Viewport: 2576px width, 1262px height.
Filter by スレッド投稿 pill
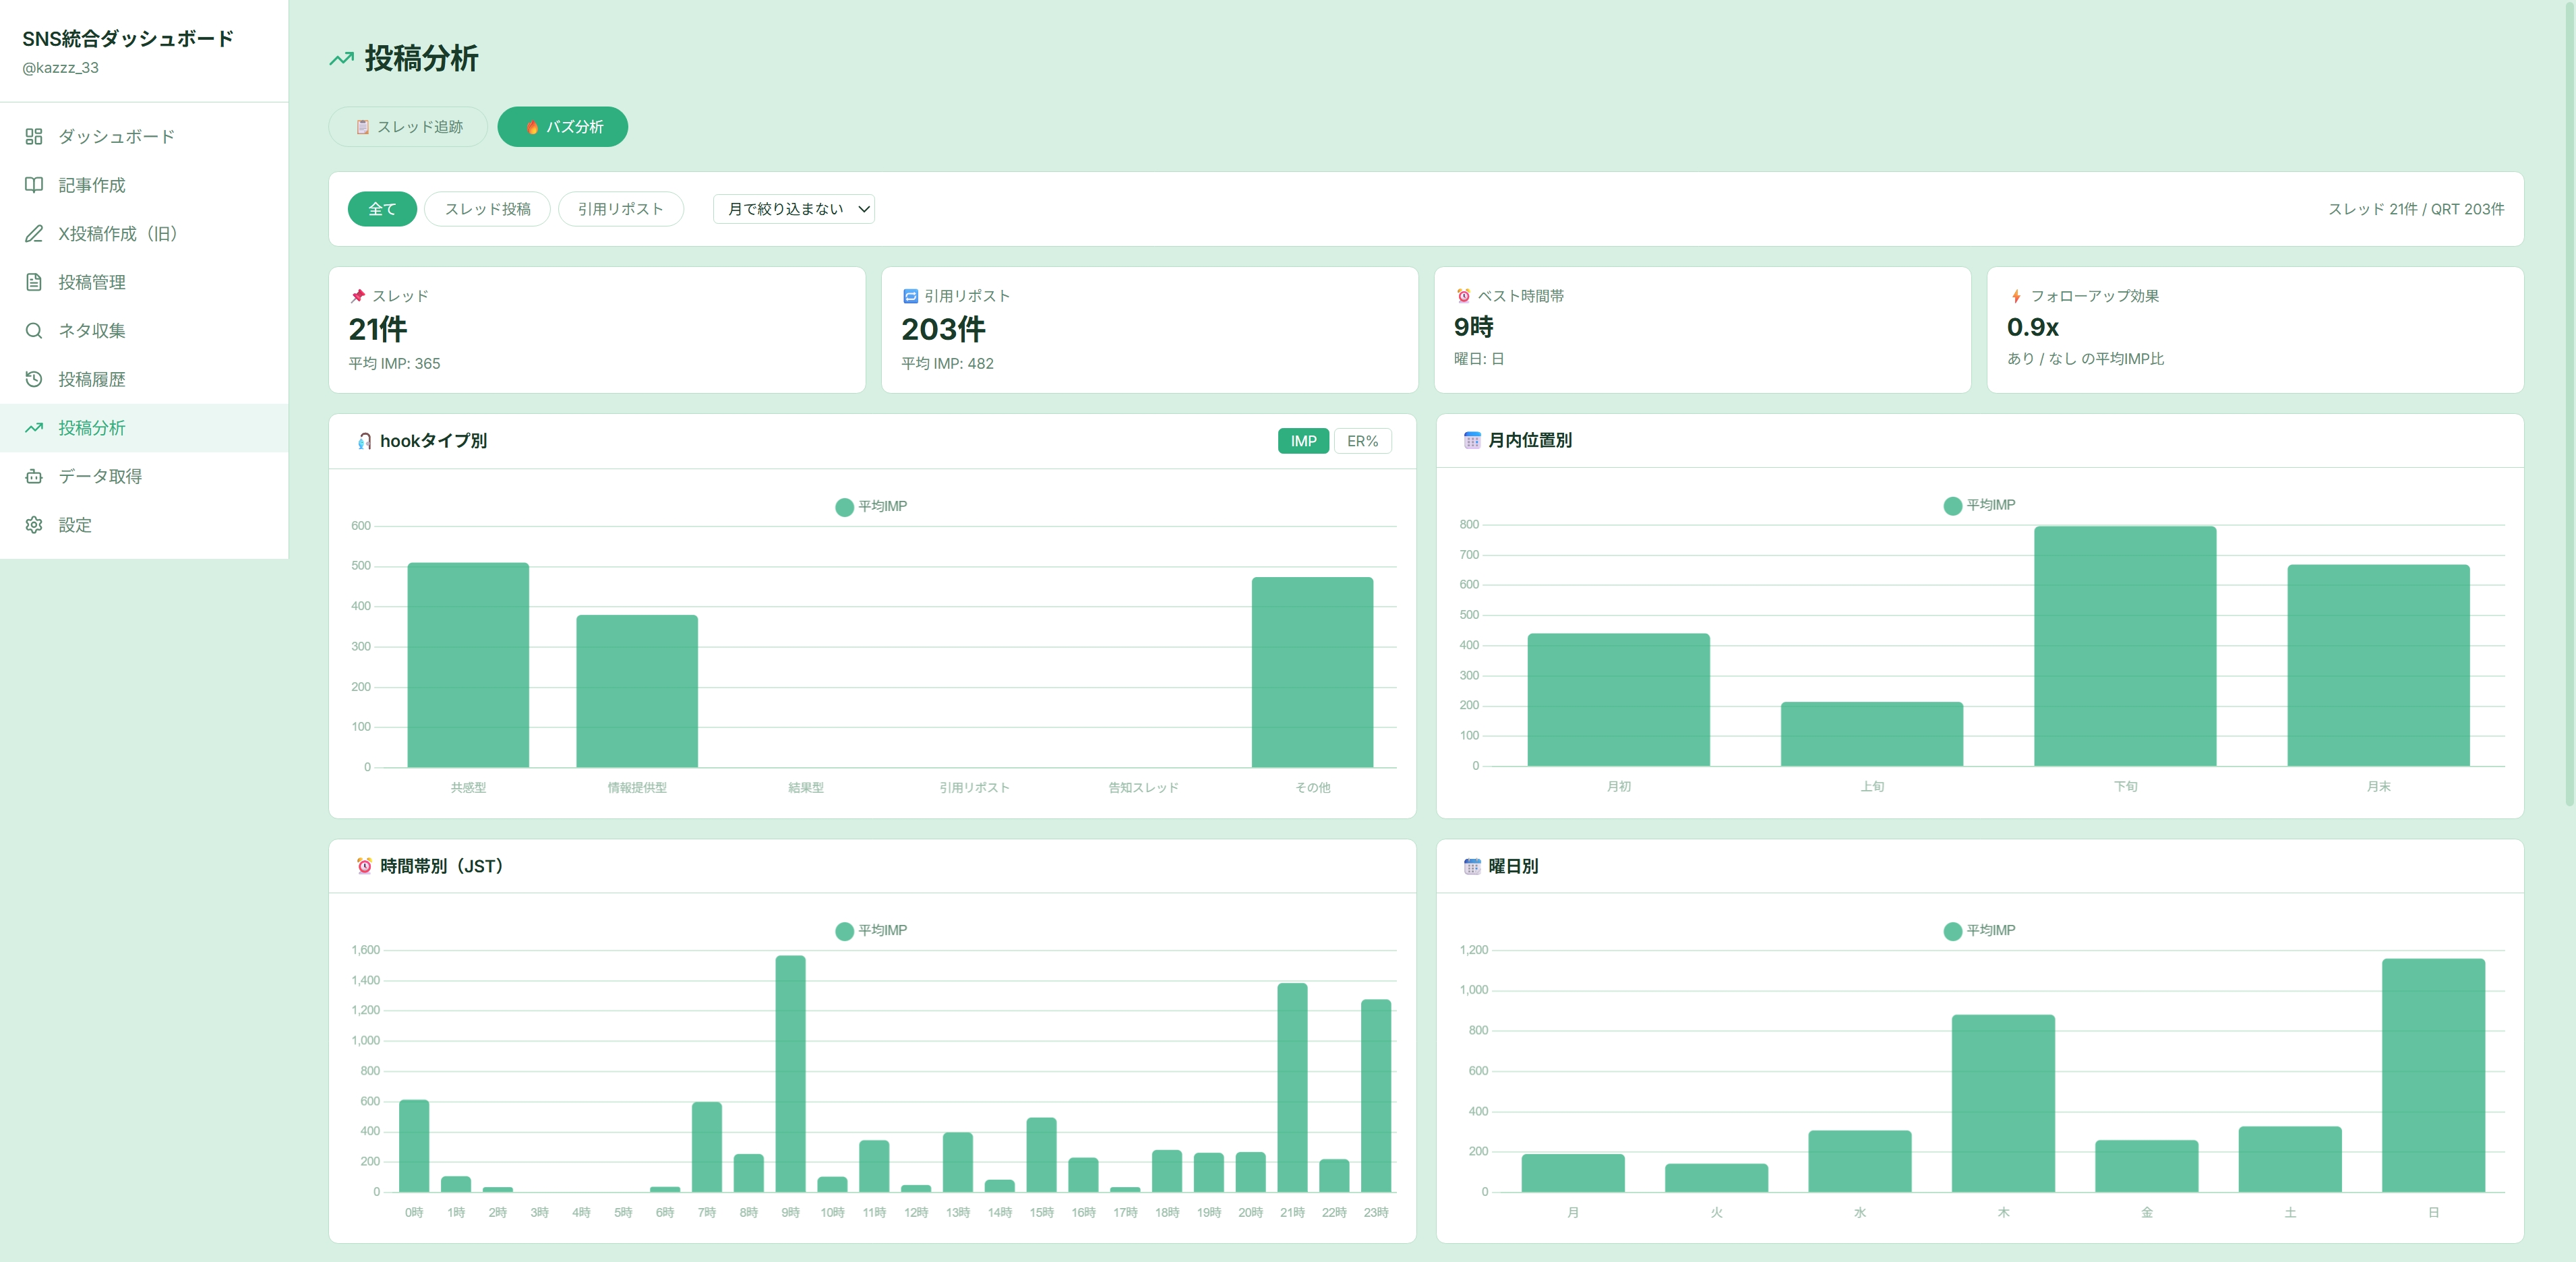click(487, 209)
